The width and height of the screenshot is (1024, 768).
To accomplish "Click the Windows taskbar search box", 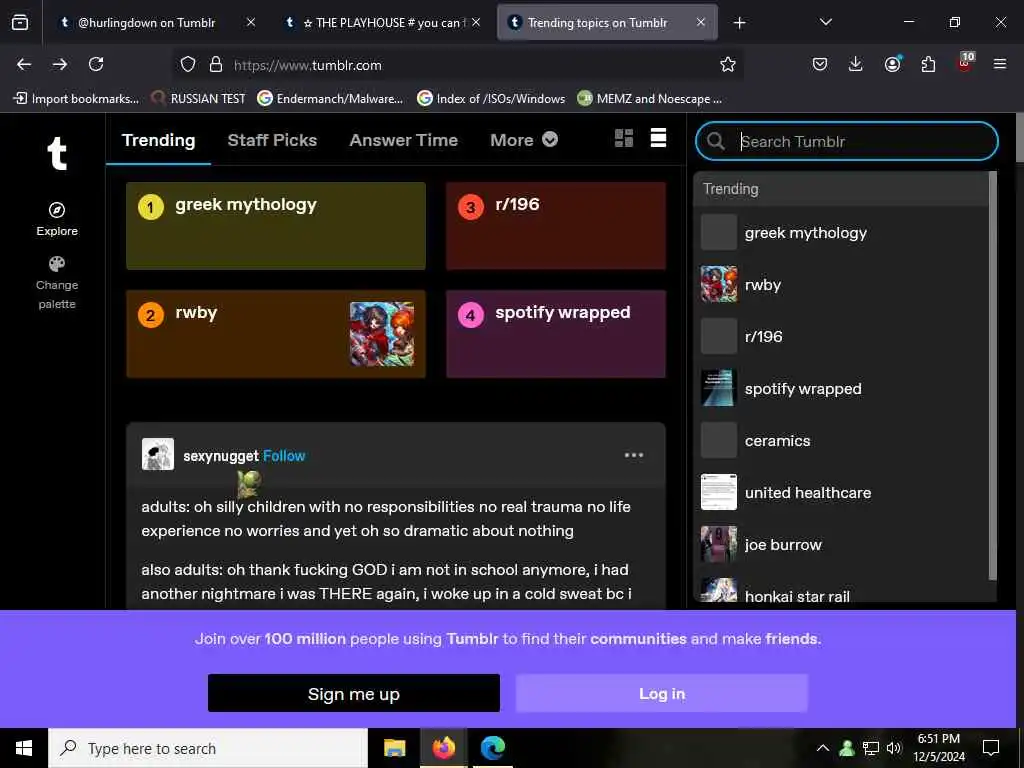I will click(208, 748).
